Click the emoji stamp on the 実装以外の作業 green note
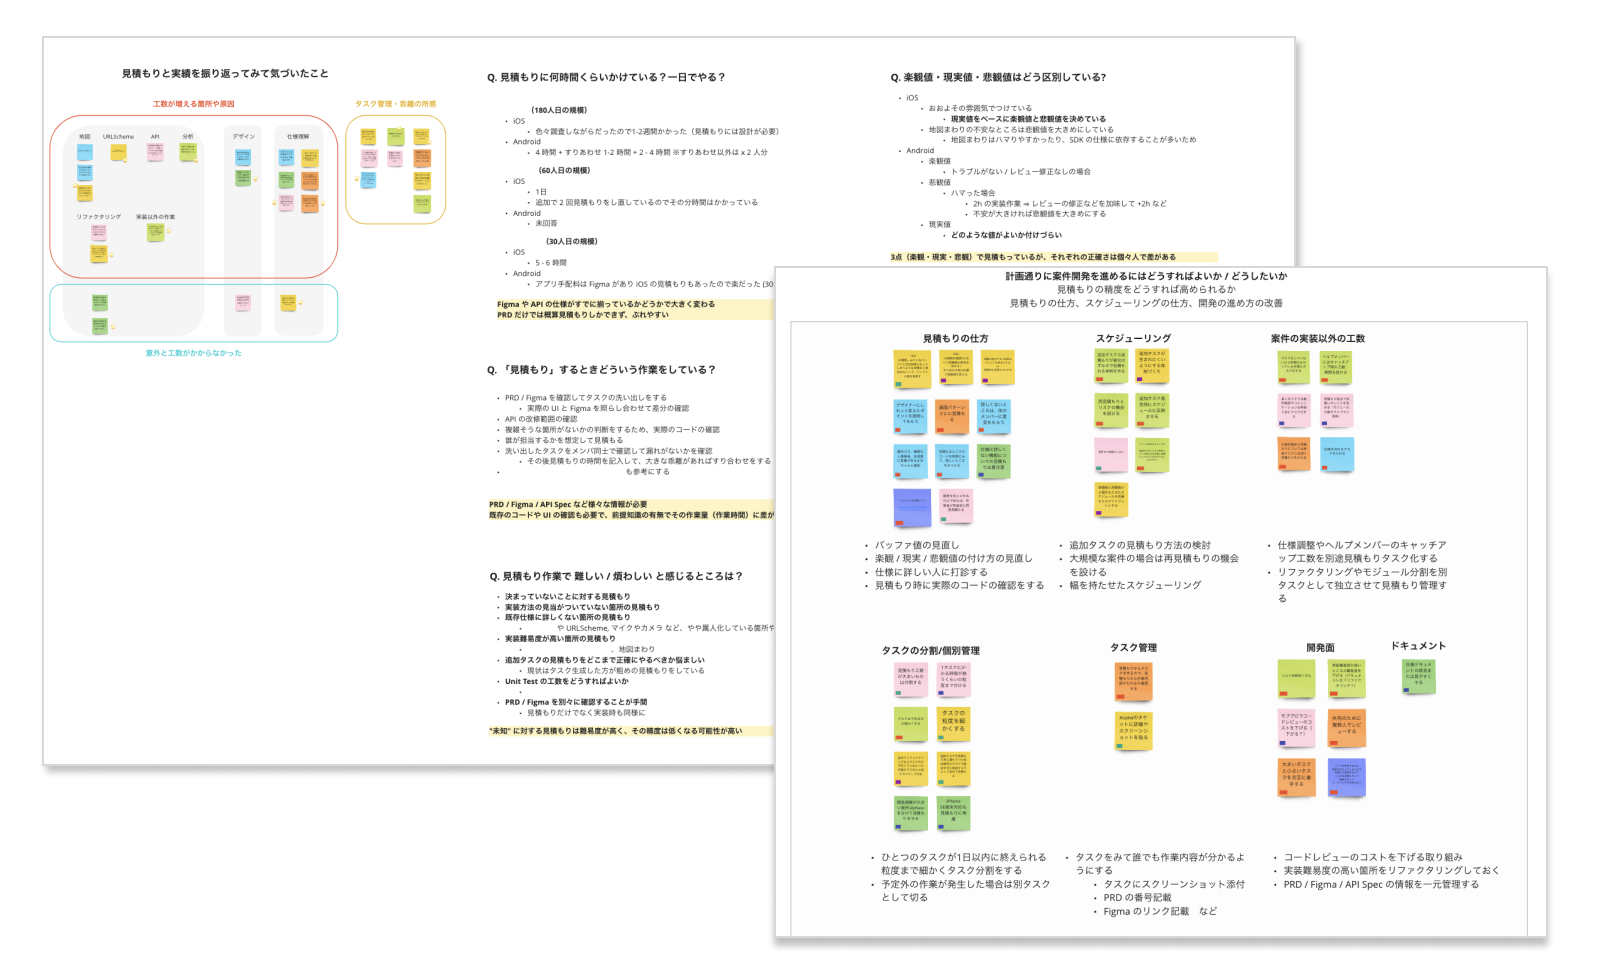The height and width of the screenshot is (978, 1600). coord(168,230)
